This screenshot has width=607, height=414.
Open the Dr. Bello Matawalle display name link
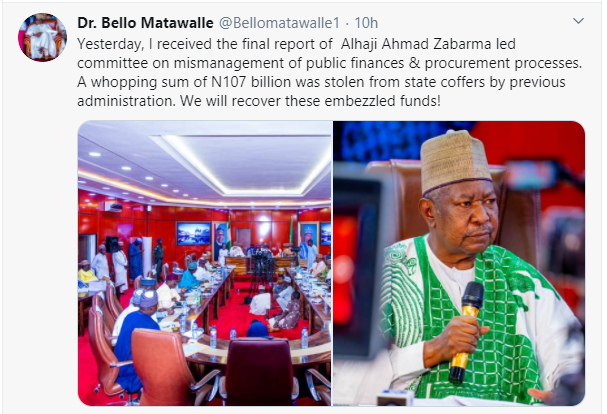[x=145, y=23]
